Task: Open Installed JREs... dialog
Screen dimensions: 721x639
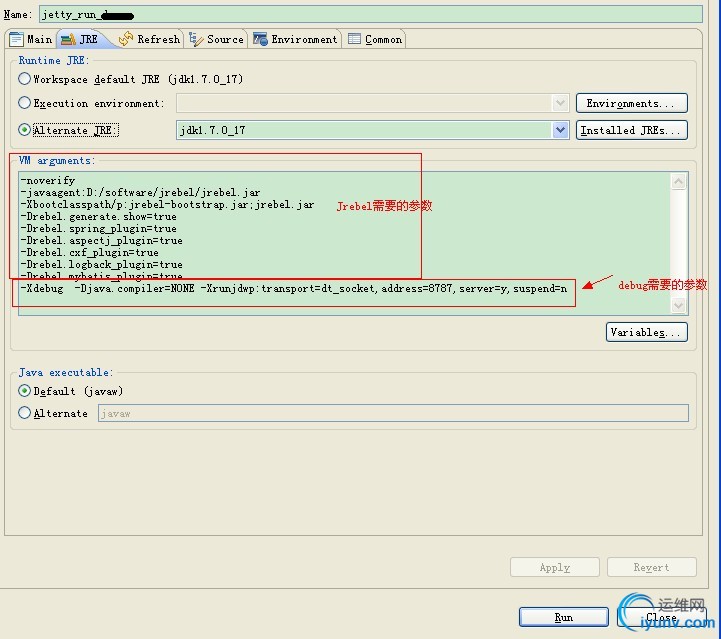Action: (x=632, y=130)
